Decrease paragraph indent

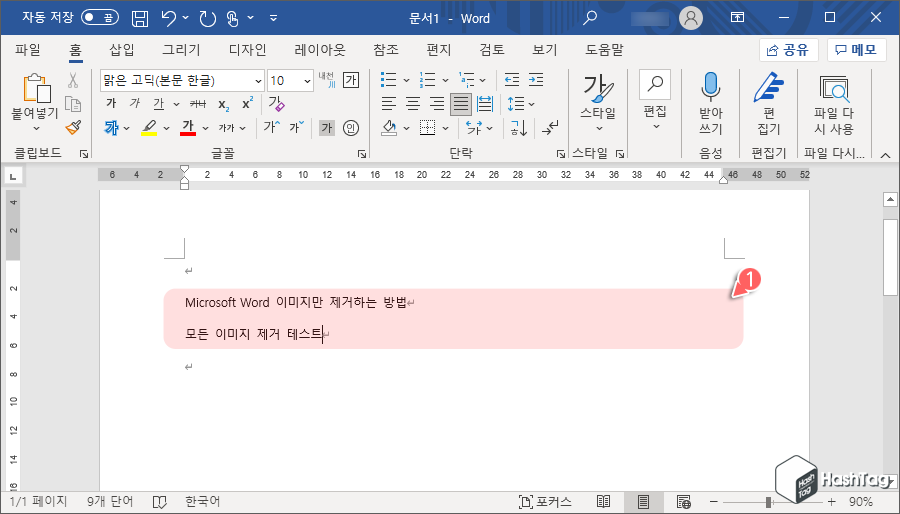coord(511,80)
